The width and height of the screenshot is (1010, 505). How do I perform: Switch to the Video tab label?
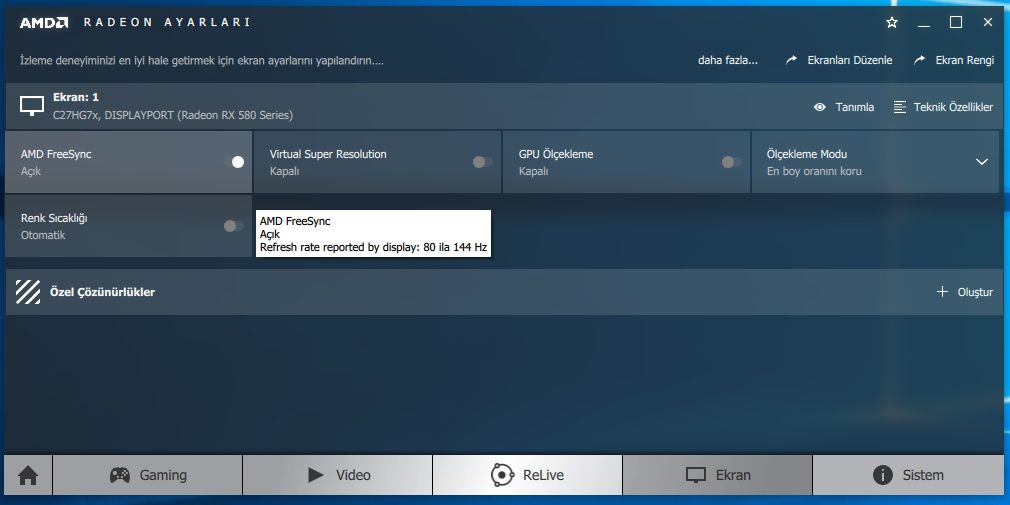(x=353, y=475)
